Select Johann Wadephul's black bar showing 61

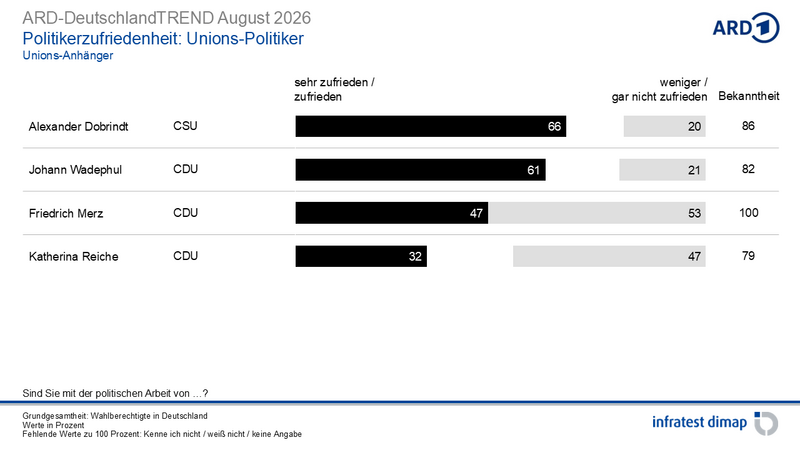420,170
